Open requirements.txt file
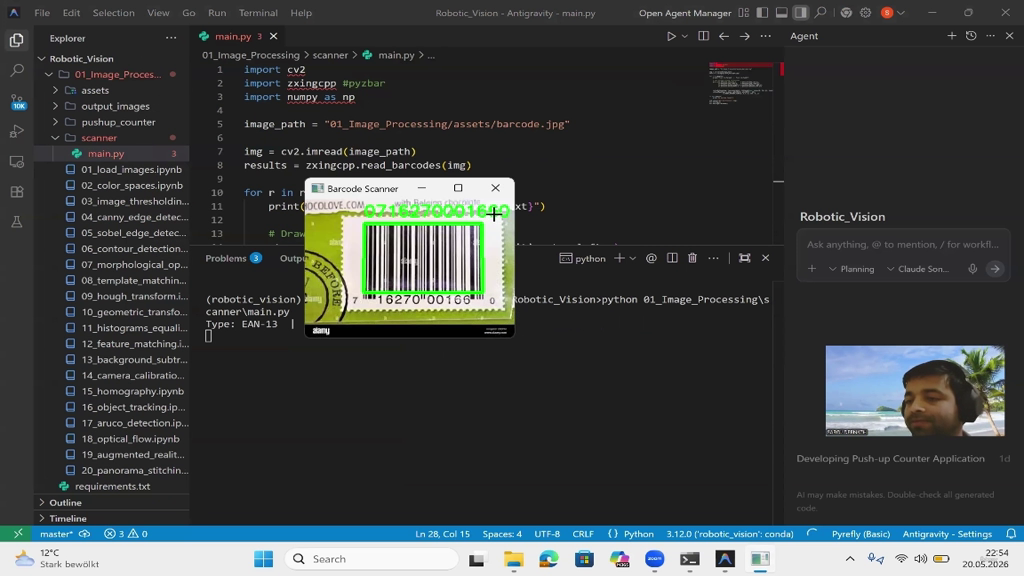The height and width of the screenshot is (576, 1024). pyautogui.click(x=112, y=487)
